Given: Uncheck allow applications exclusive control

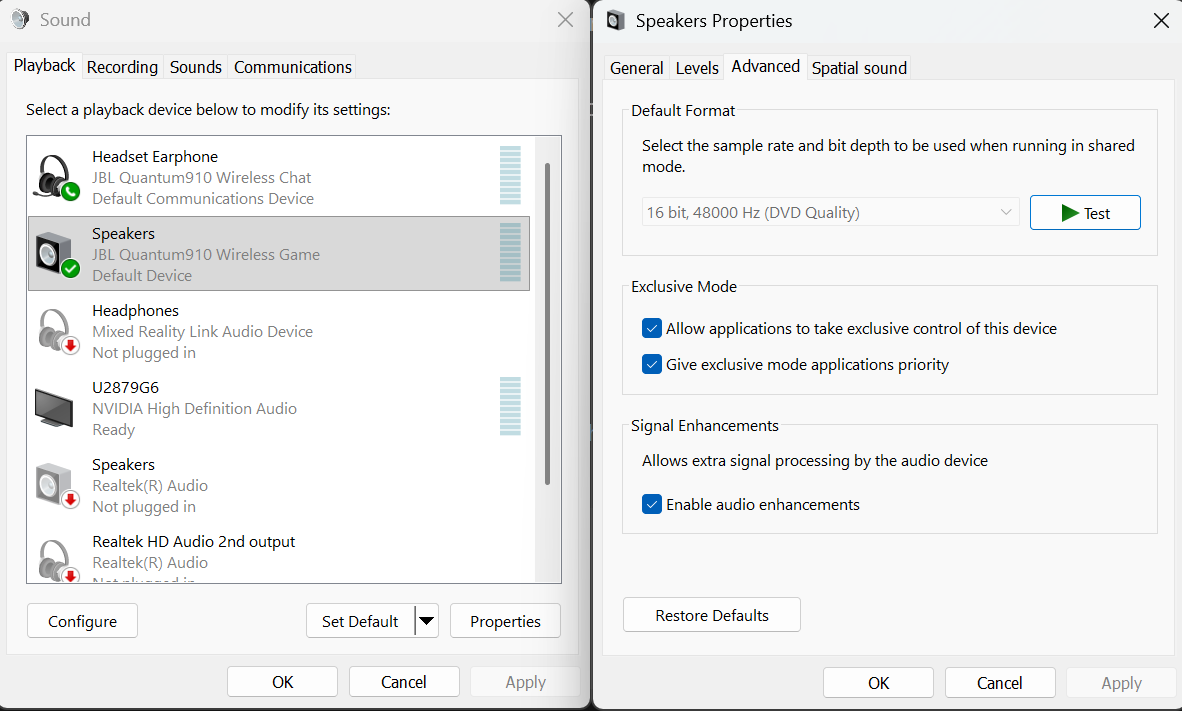Looking at the screenshot, I should (x=652, y=328).
